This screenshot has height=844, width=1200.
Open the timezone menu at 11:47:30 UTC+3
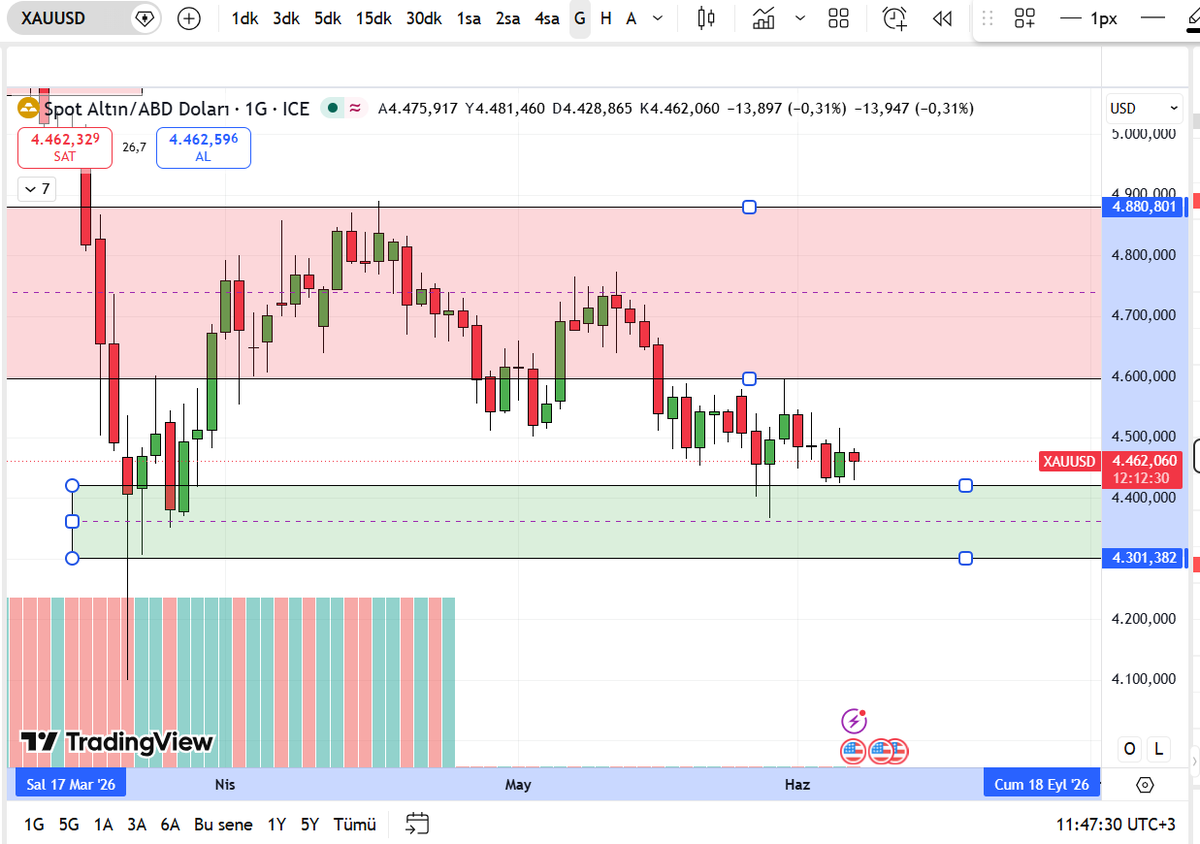[x=1115, y=825]
